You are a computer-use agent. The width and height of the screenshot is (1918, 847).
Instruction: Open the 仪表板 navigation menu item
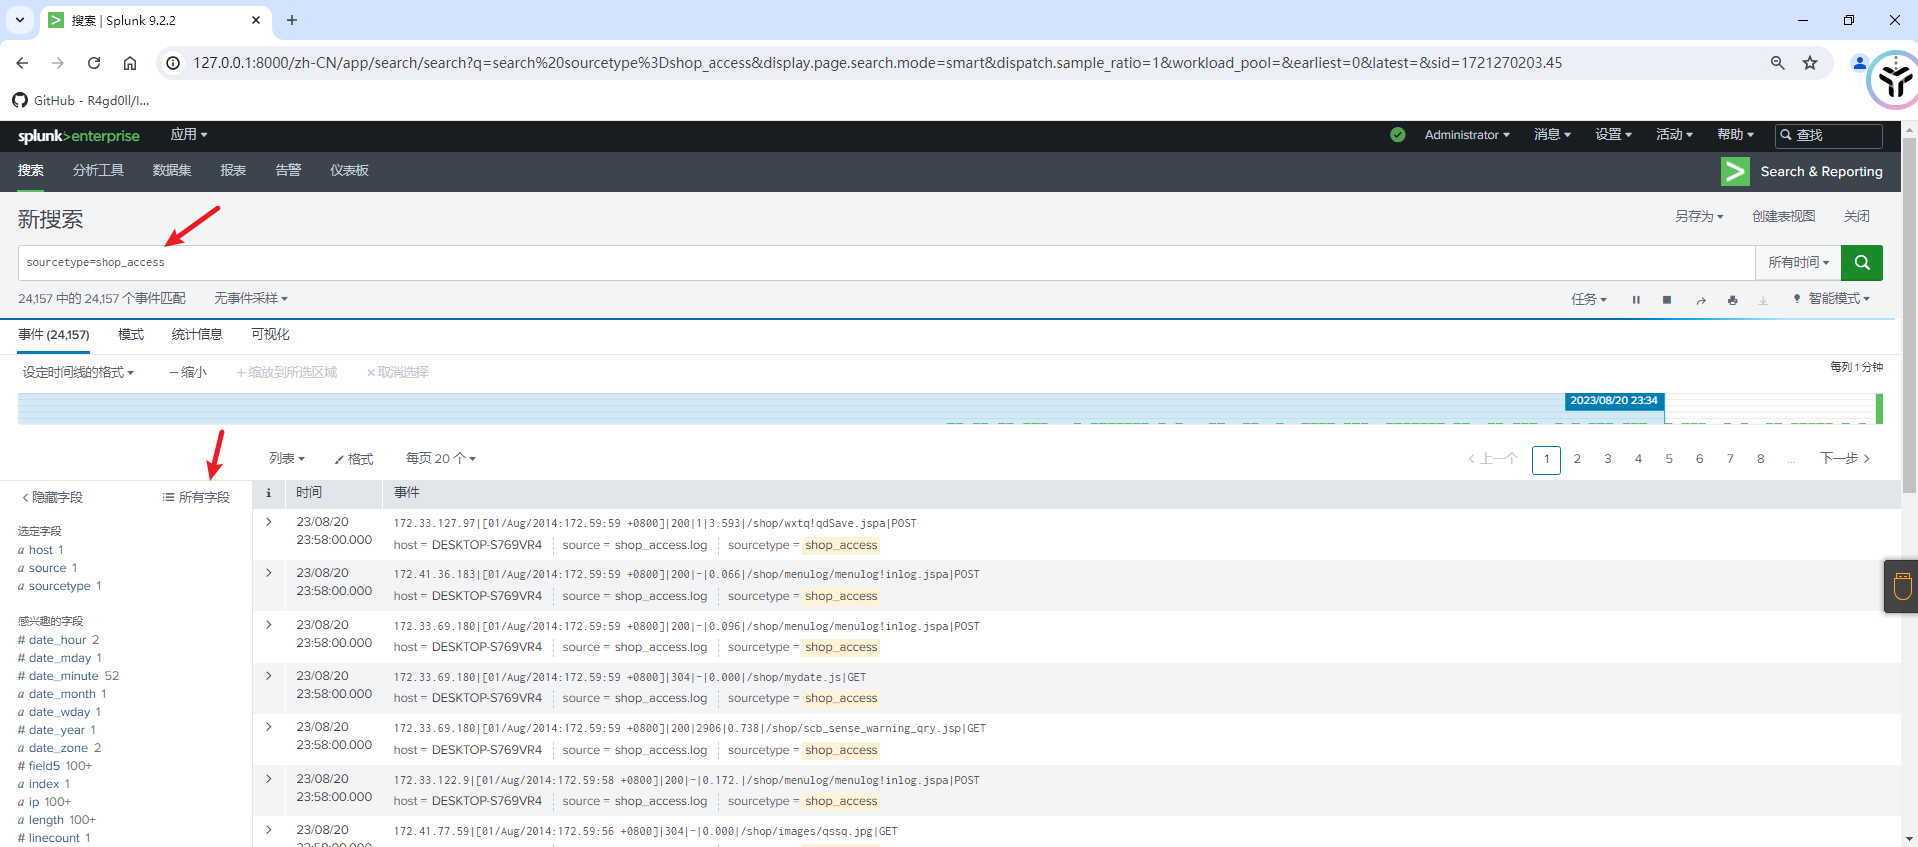(x=349, y=171)
